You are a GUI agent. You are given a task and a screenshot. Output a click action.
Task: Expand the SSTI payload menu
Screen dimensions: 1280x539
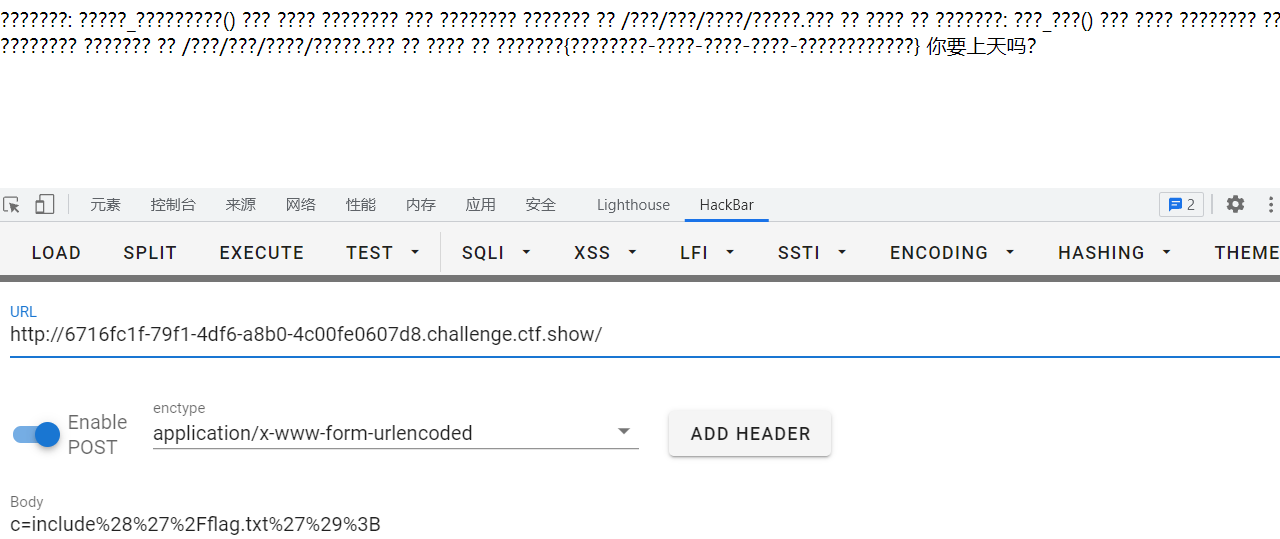(812, 253)
